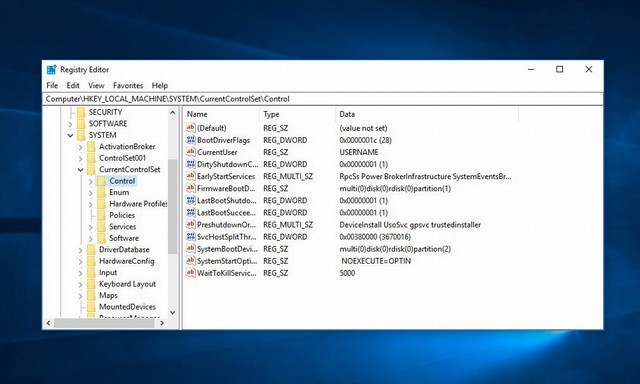
Task: Select the Policies key in tree
Action: click(x=122, y=215)
